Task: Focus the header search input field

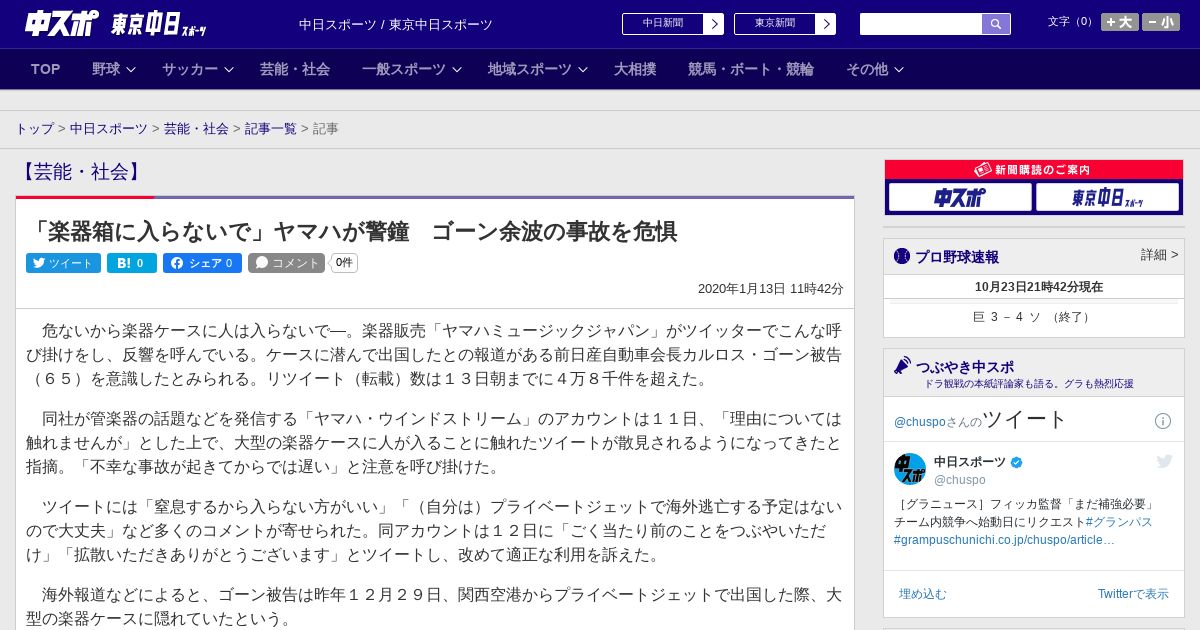Action: pos(921,24)
